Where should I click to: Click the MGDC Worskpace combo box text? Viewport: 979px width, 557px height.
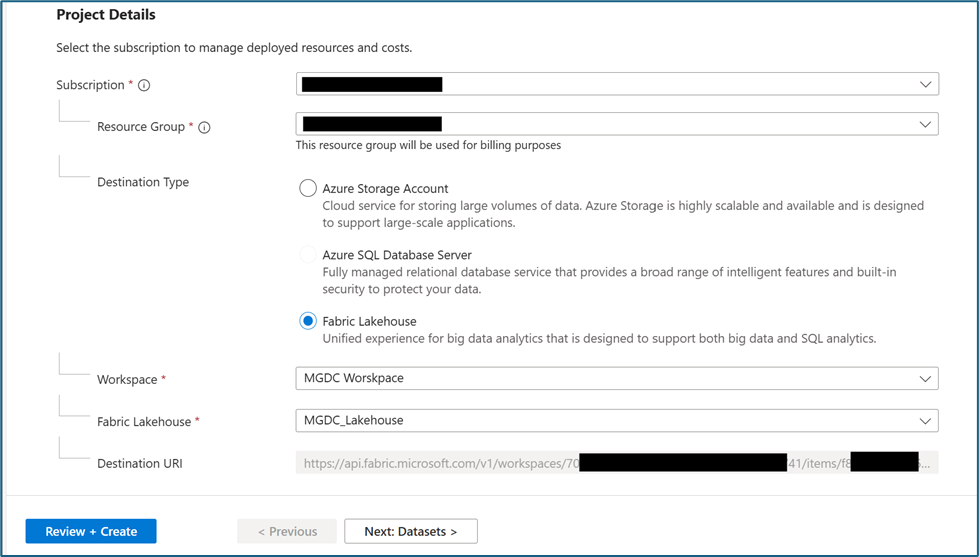353,378
